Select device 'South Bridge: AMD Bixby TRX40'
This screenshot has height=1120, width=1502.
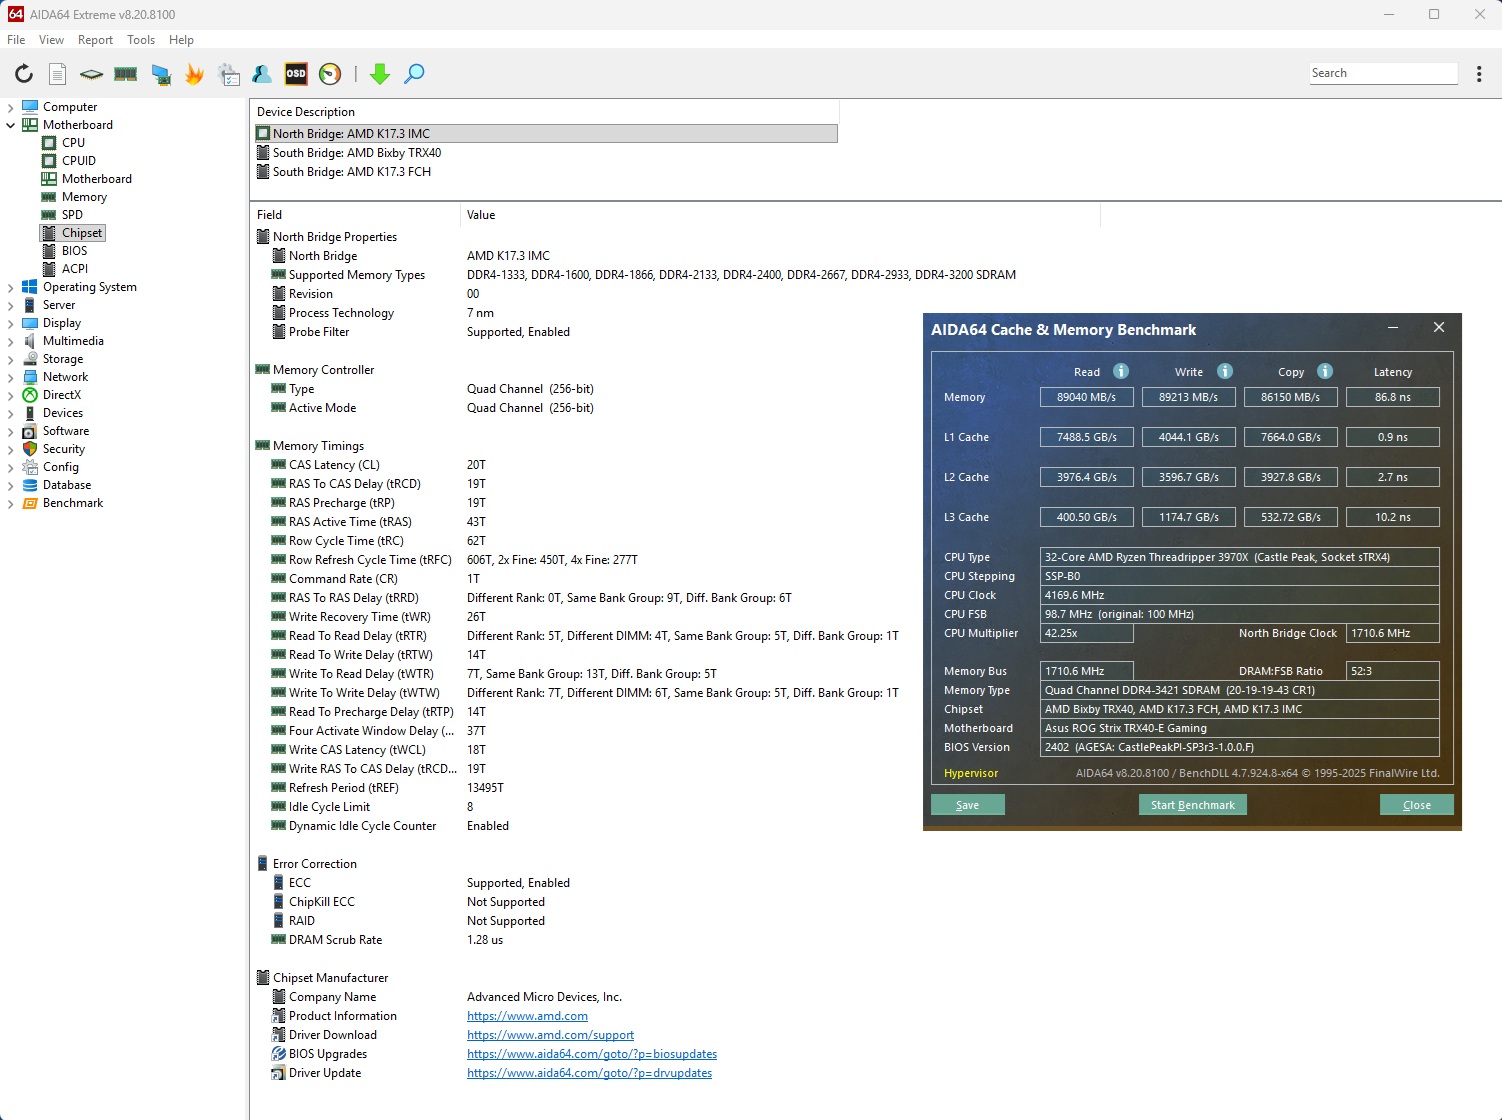point(546,153)
